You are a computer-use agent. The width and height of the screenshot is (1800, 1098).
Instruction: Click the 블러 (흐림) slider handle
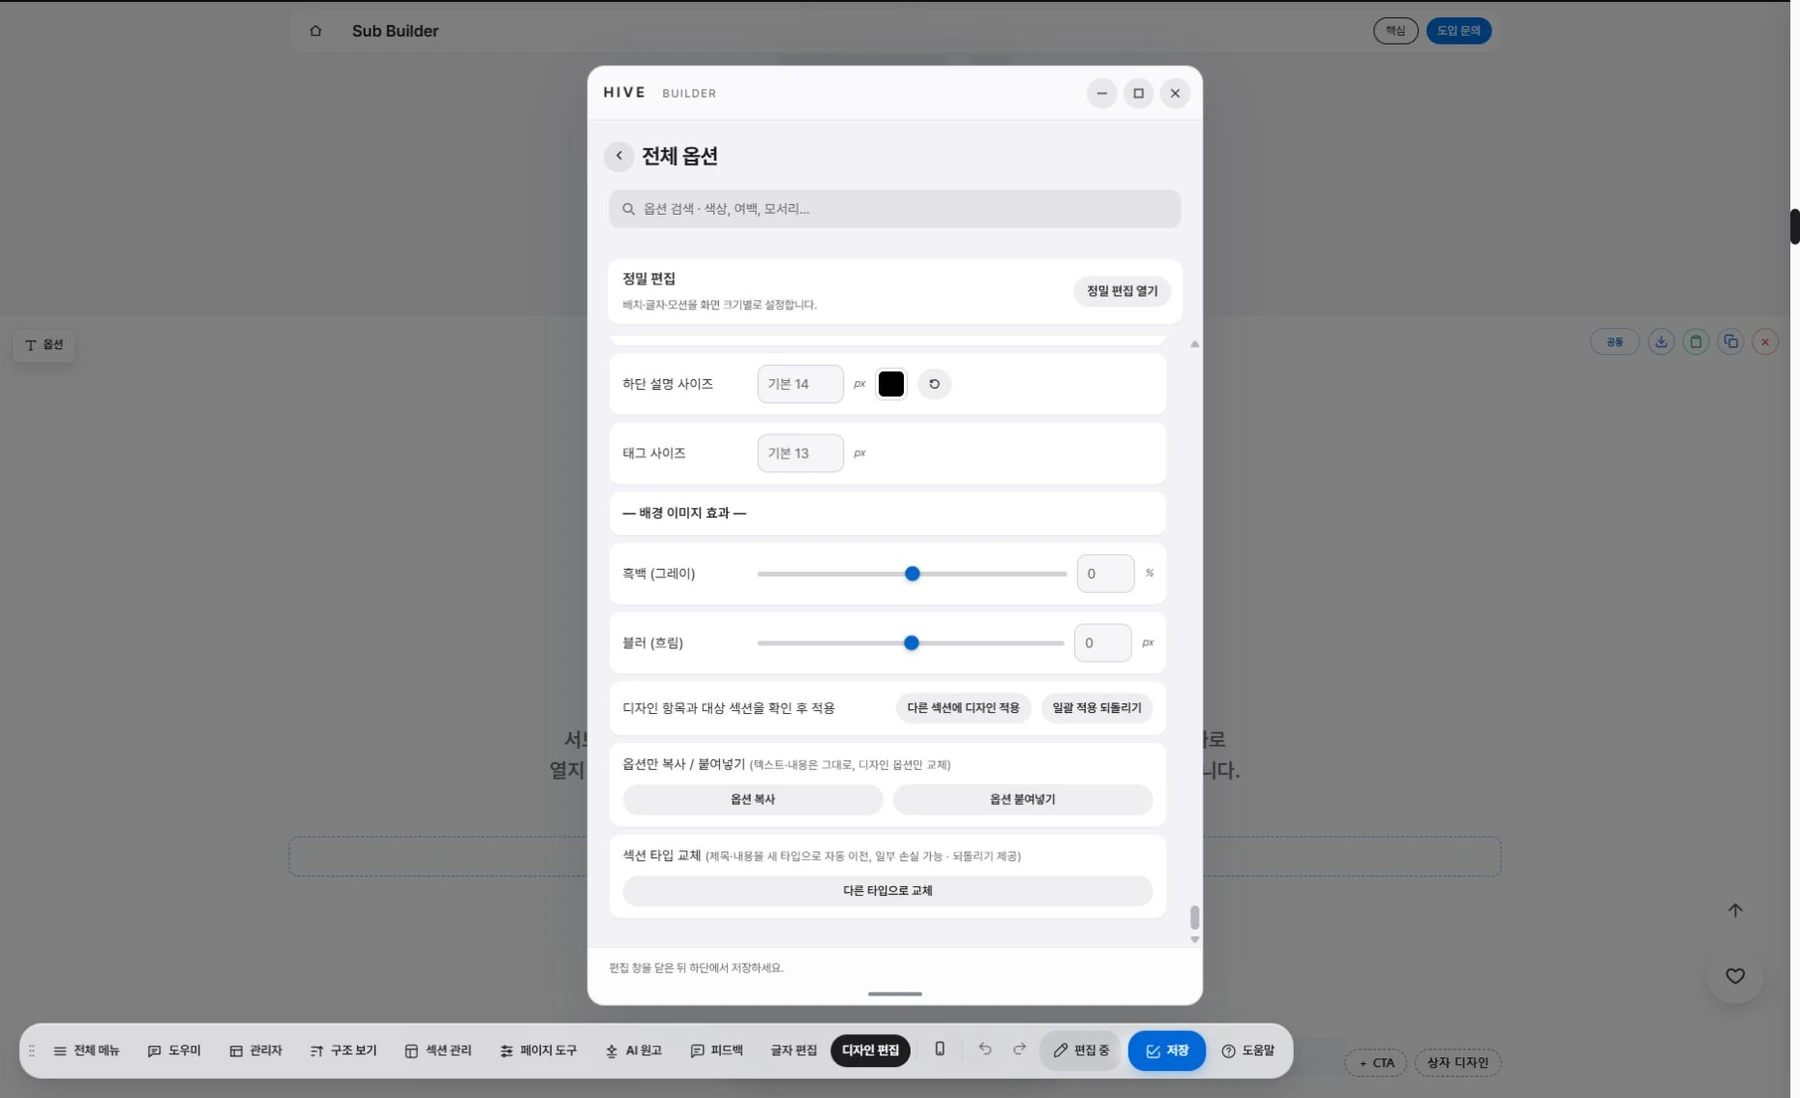click(x=911, y=643)
